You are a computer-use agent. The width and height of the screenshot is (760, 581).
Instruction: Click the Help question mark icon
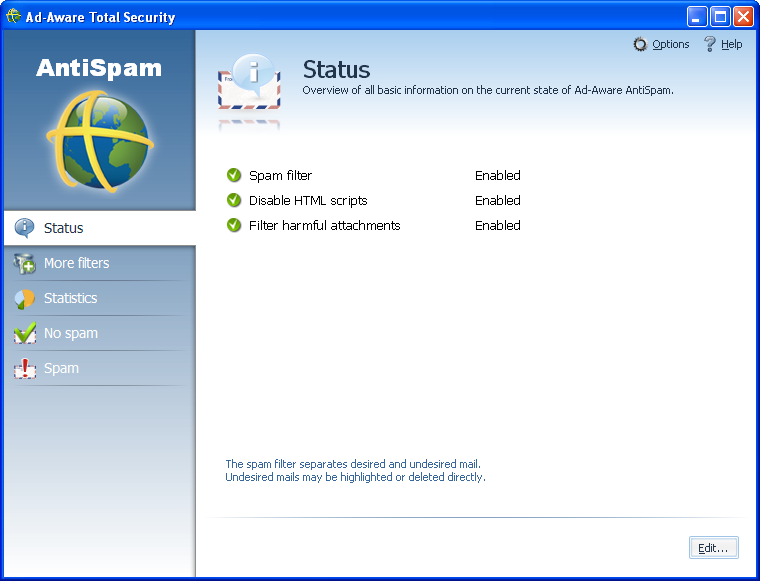[710, 44]
